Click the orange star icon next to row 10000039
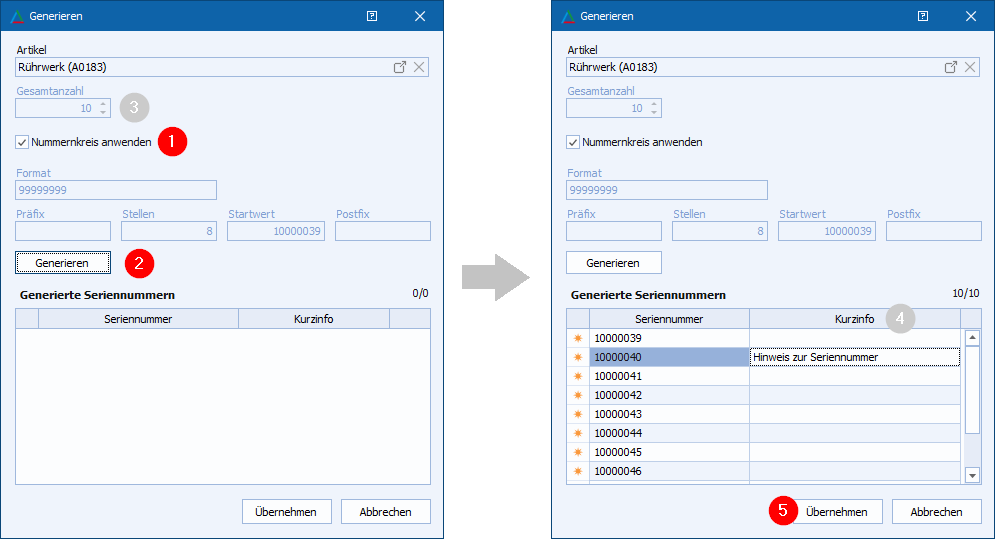Viewport: 999px width, 539px height. [x=577, y=338]
